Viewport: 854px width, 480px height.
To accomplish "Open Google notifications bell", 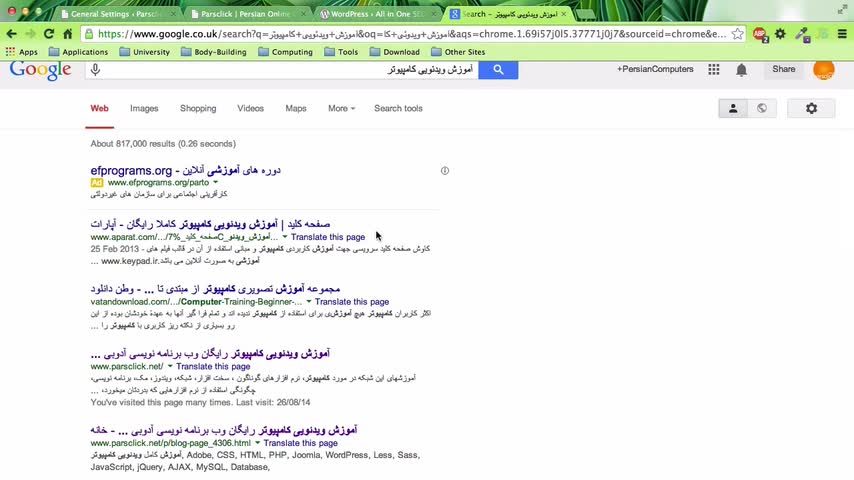I will coord(741,70).
